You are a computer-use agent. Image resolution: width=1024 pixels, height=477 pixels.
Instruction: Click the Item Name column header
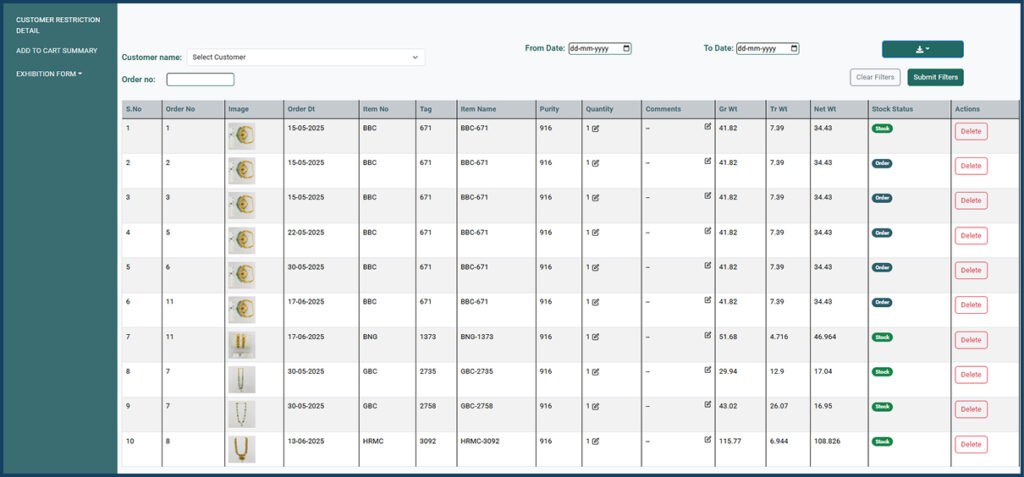(x=478, y=109)
